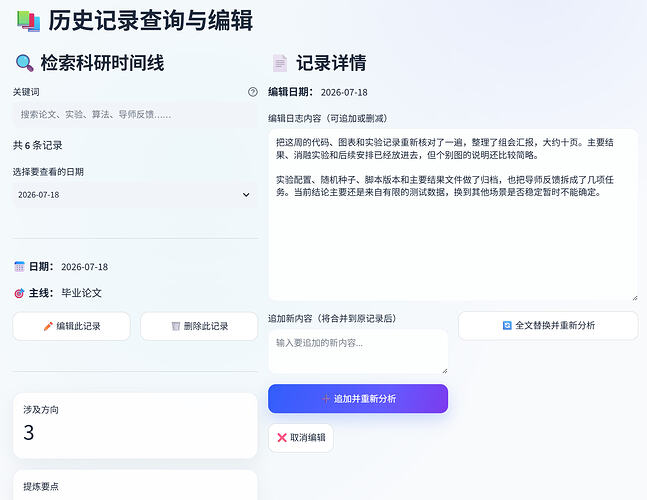The height and width of the screenshot is (500, 647).
Task: Click the 追加新内容（将合并到原记录后） label
Action: coord(332,318)
